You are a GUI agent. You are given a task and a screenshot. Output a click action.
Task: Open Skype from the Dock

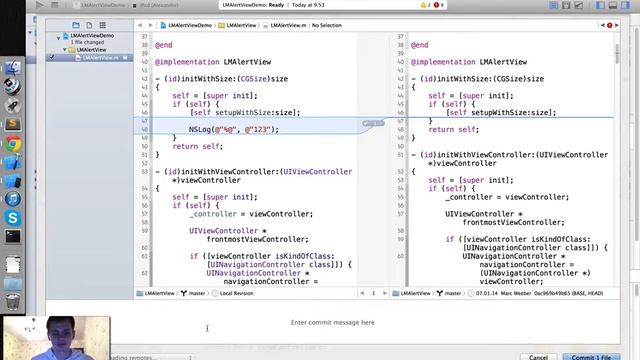[x=13, y=218]
